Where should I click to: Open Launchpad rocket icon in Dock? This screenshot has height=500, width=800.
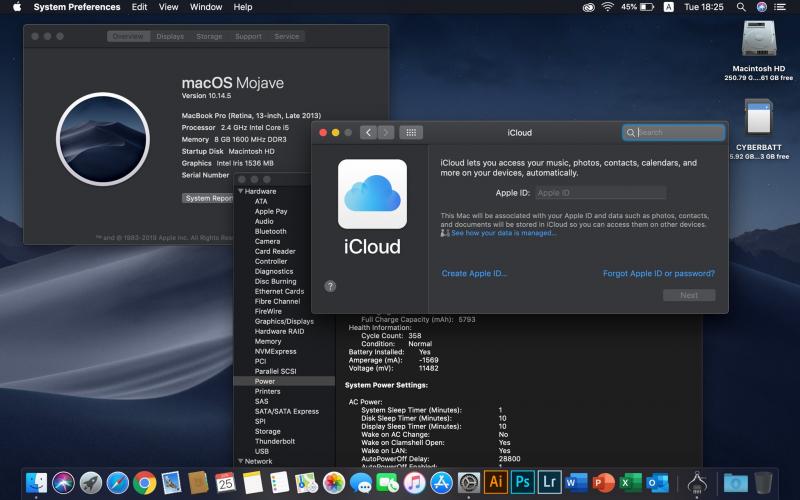coord(90,482)
